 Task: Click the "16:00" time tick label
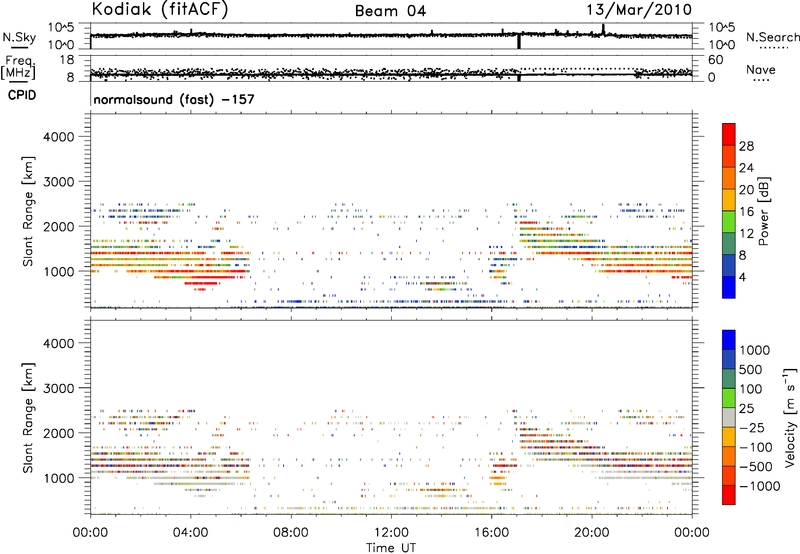click(491, 533)
